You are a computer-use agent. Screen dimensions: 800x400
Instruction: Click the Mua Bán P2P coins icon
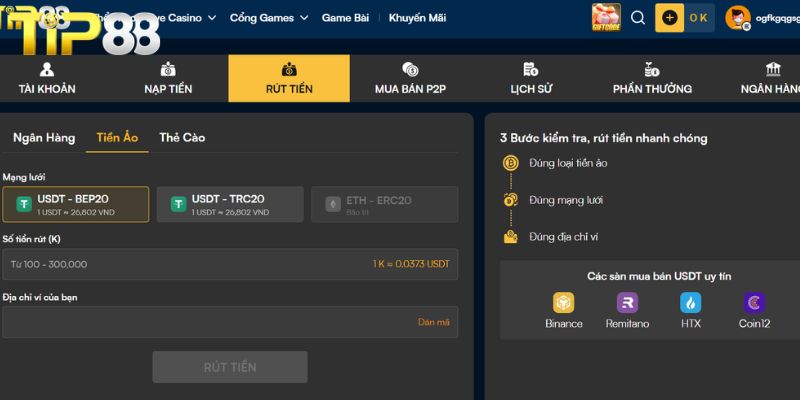point(410,69)
